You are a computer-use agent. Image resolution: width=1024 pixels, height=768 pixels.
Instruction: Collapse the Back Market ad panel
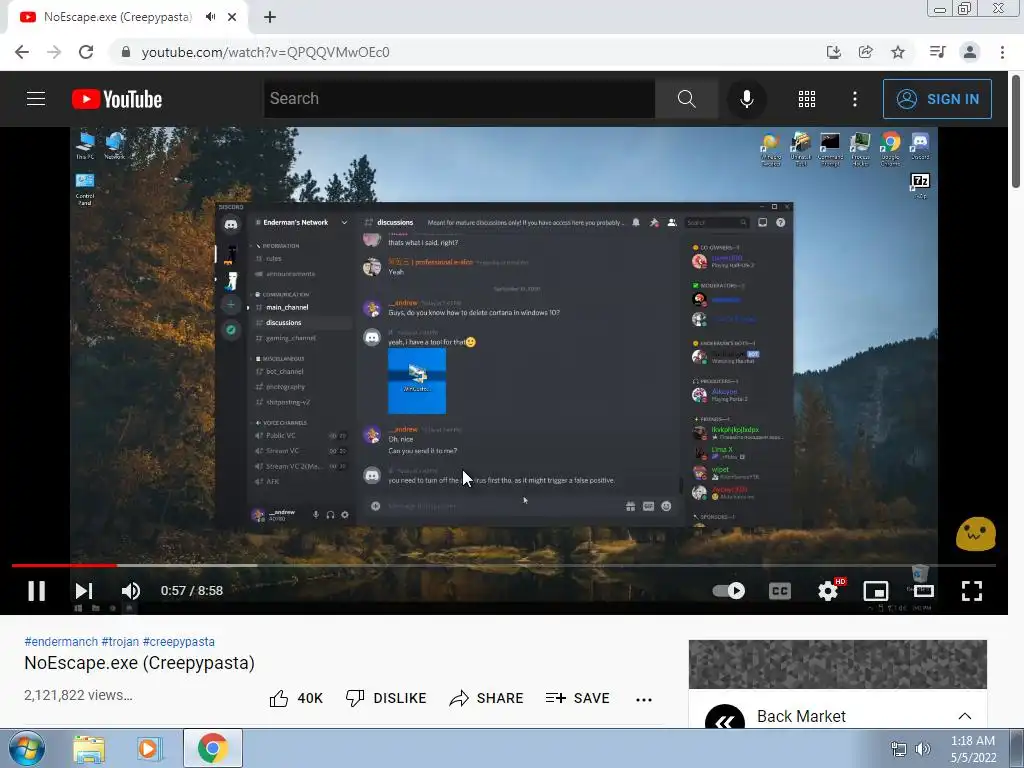tap(965, 716)
